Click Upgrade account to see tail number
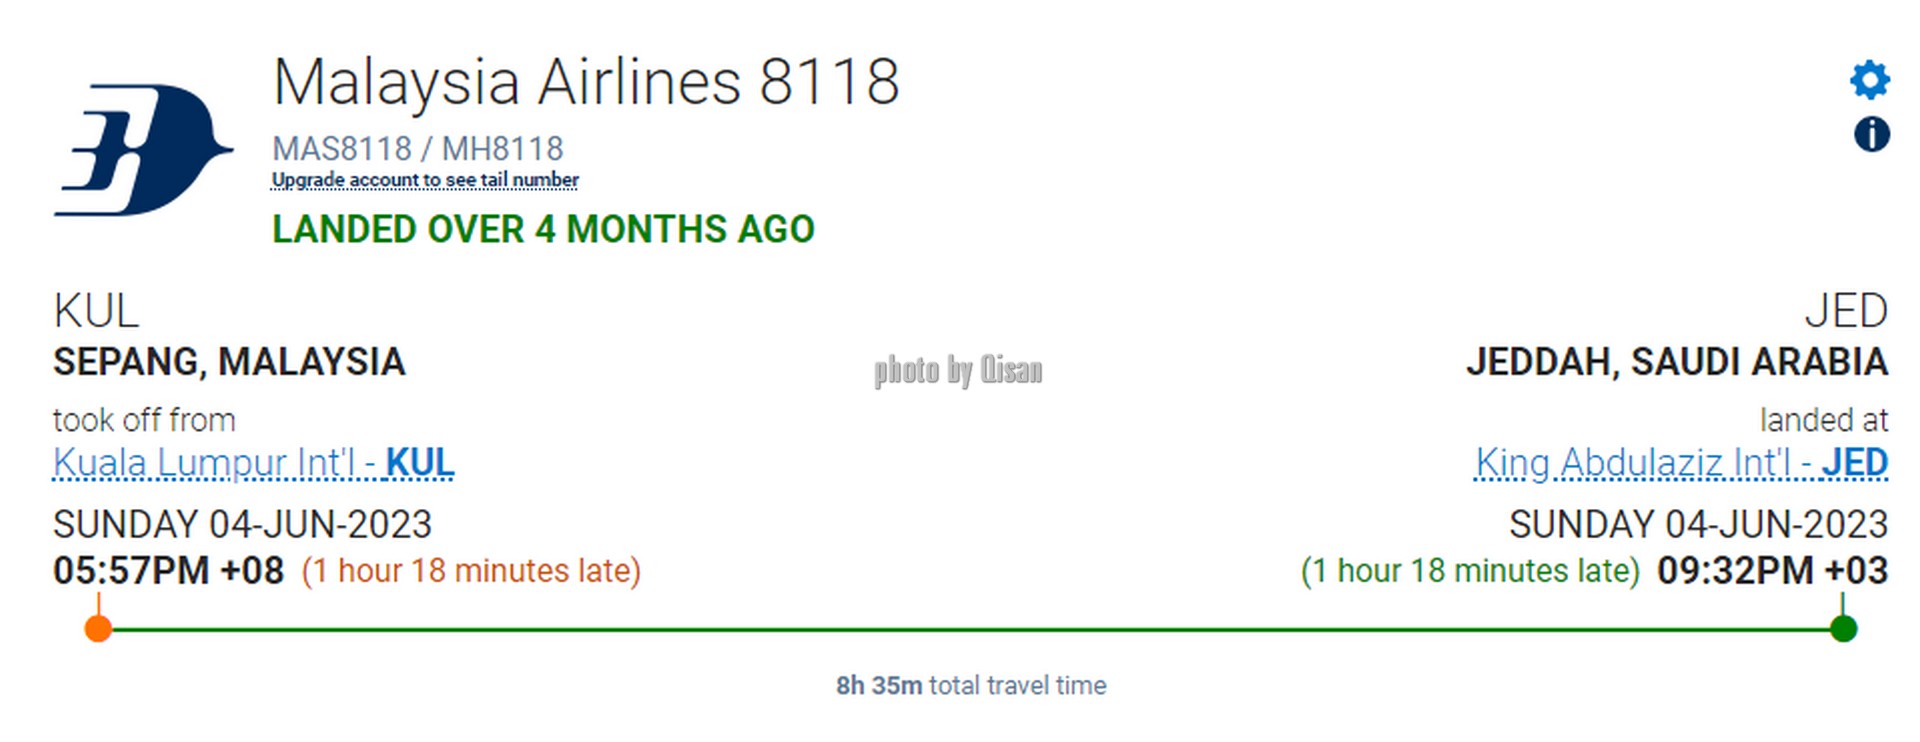 tap(425, 180)
